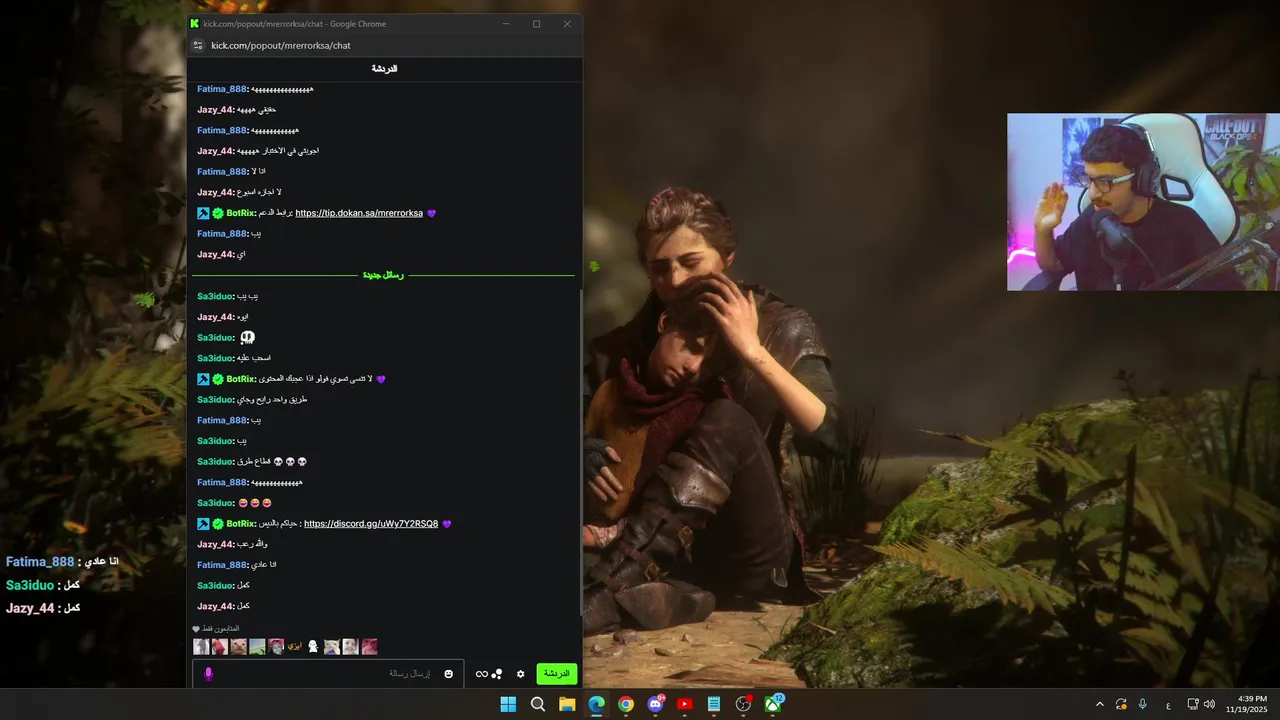Insert the last pink emote in row

pos(369,647)
